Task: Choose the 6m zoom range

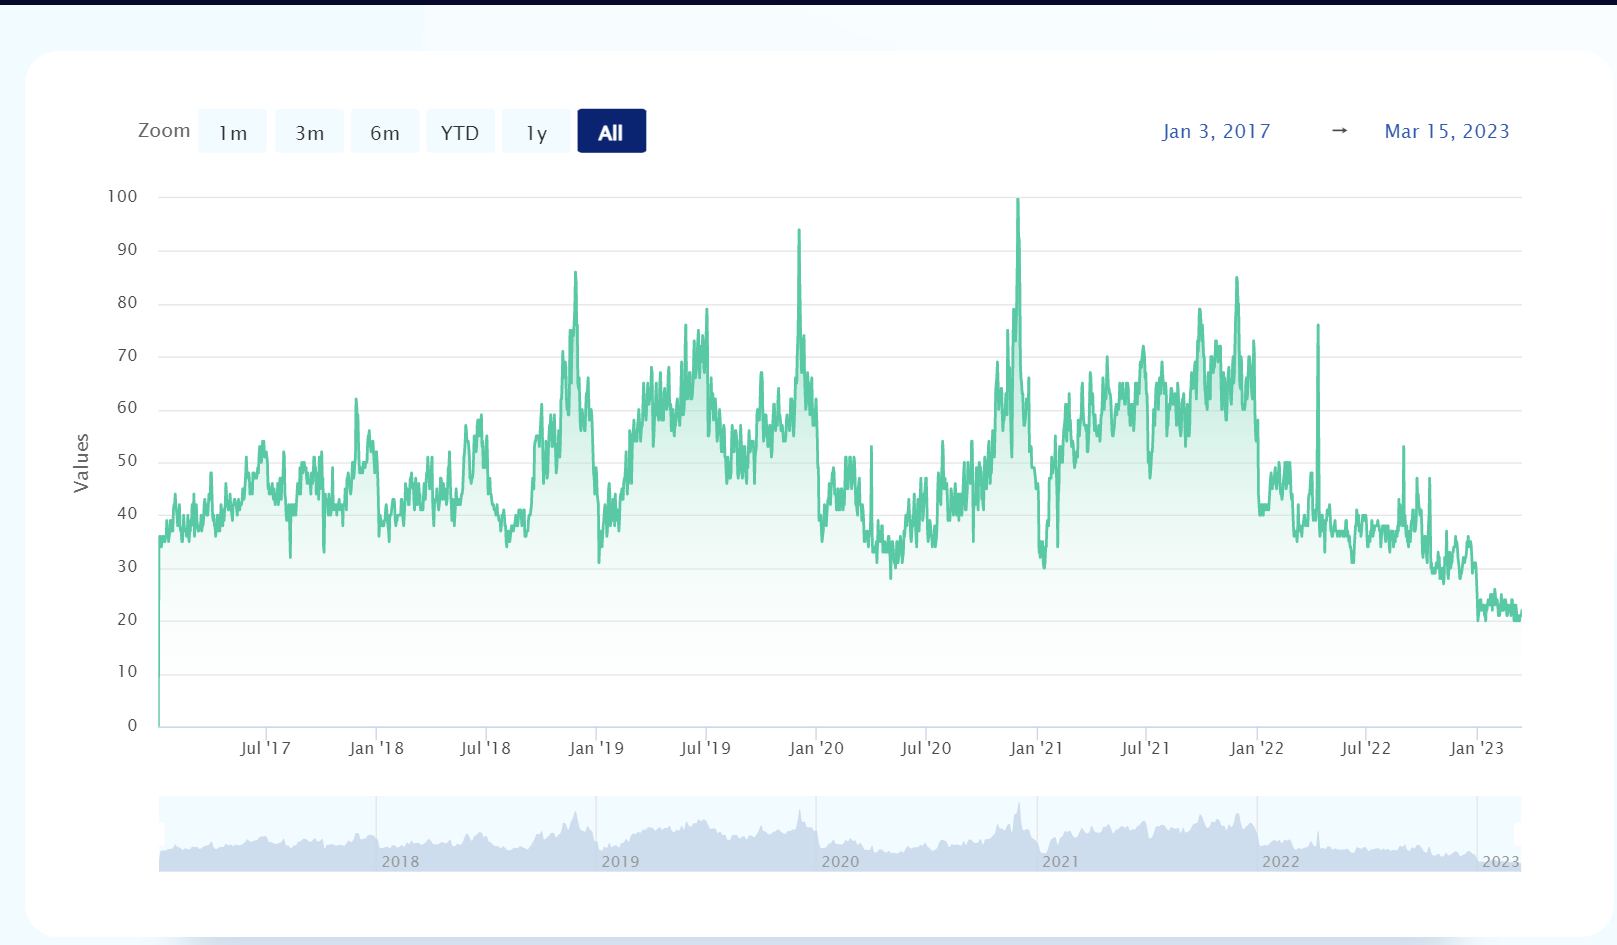Action: coord(385,132)
